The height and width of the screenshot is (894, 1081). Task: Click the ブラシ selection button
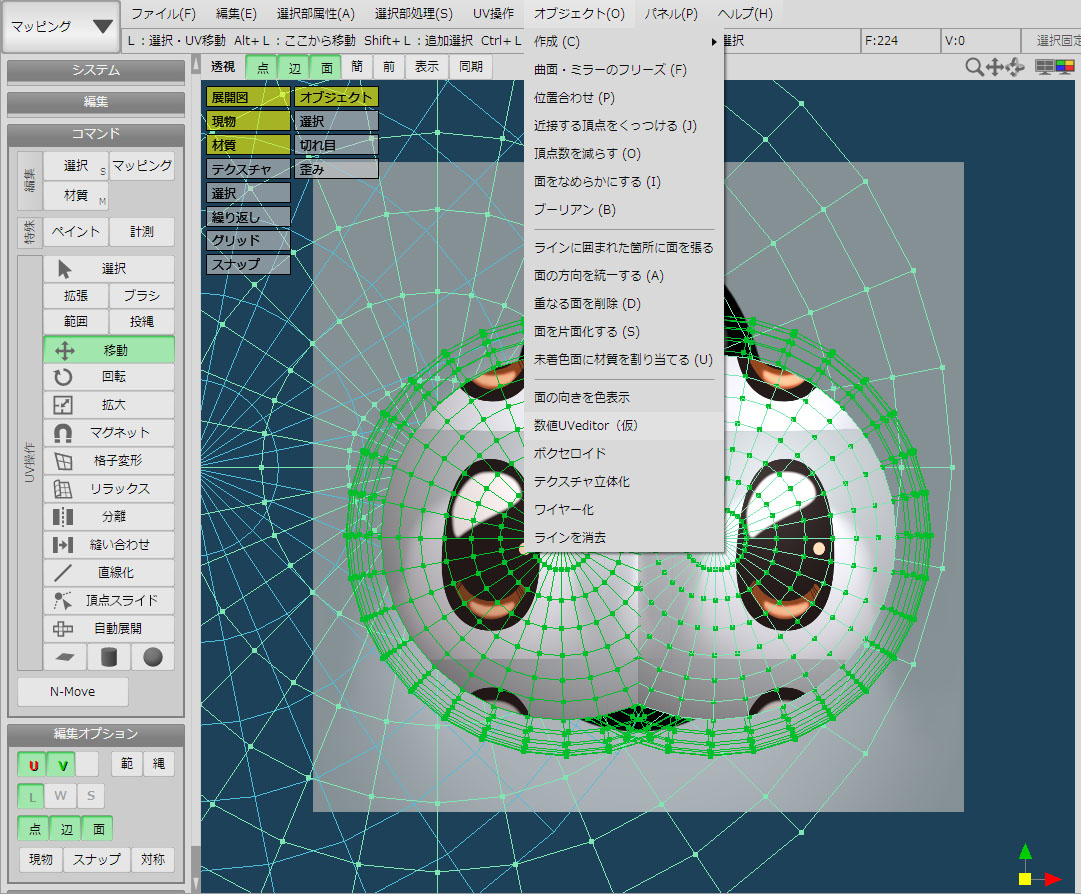pos(142,296)
